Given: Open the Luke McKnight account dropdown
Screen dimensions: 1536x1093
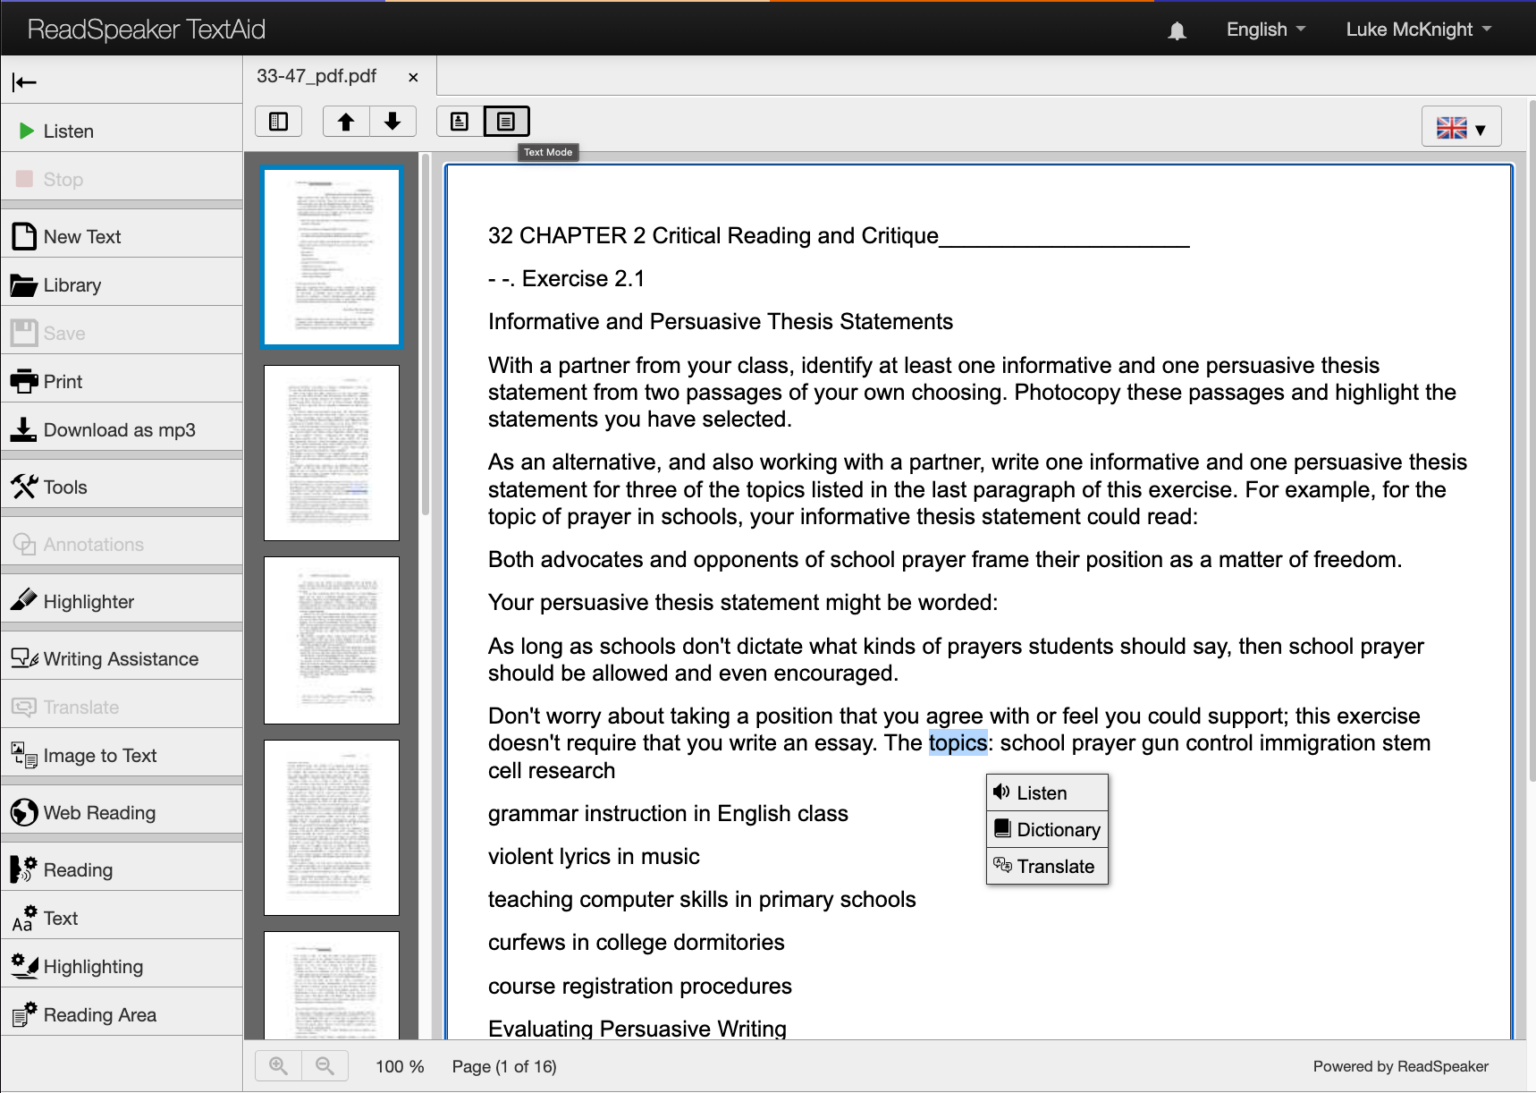Looking at the screenshot, I should pyautogui.click(x=1417, y=29).
